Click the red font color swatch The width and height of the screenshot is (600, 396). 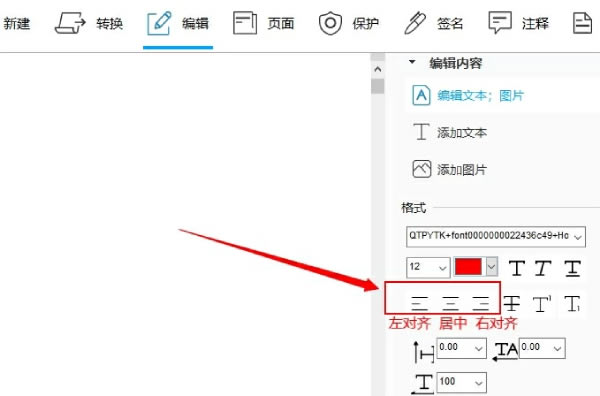[468, 267]
